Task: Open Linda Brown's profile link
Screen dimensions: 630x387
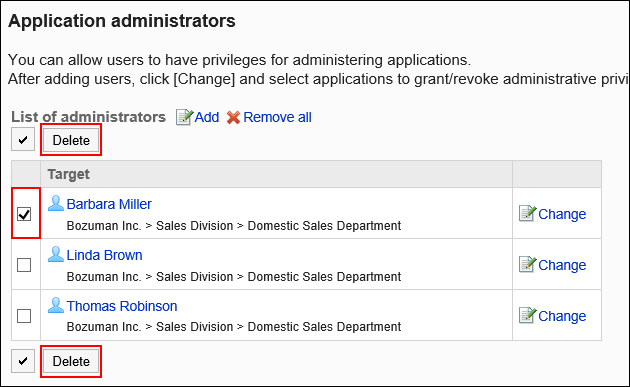Action: [x=104, y=255]
